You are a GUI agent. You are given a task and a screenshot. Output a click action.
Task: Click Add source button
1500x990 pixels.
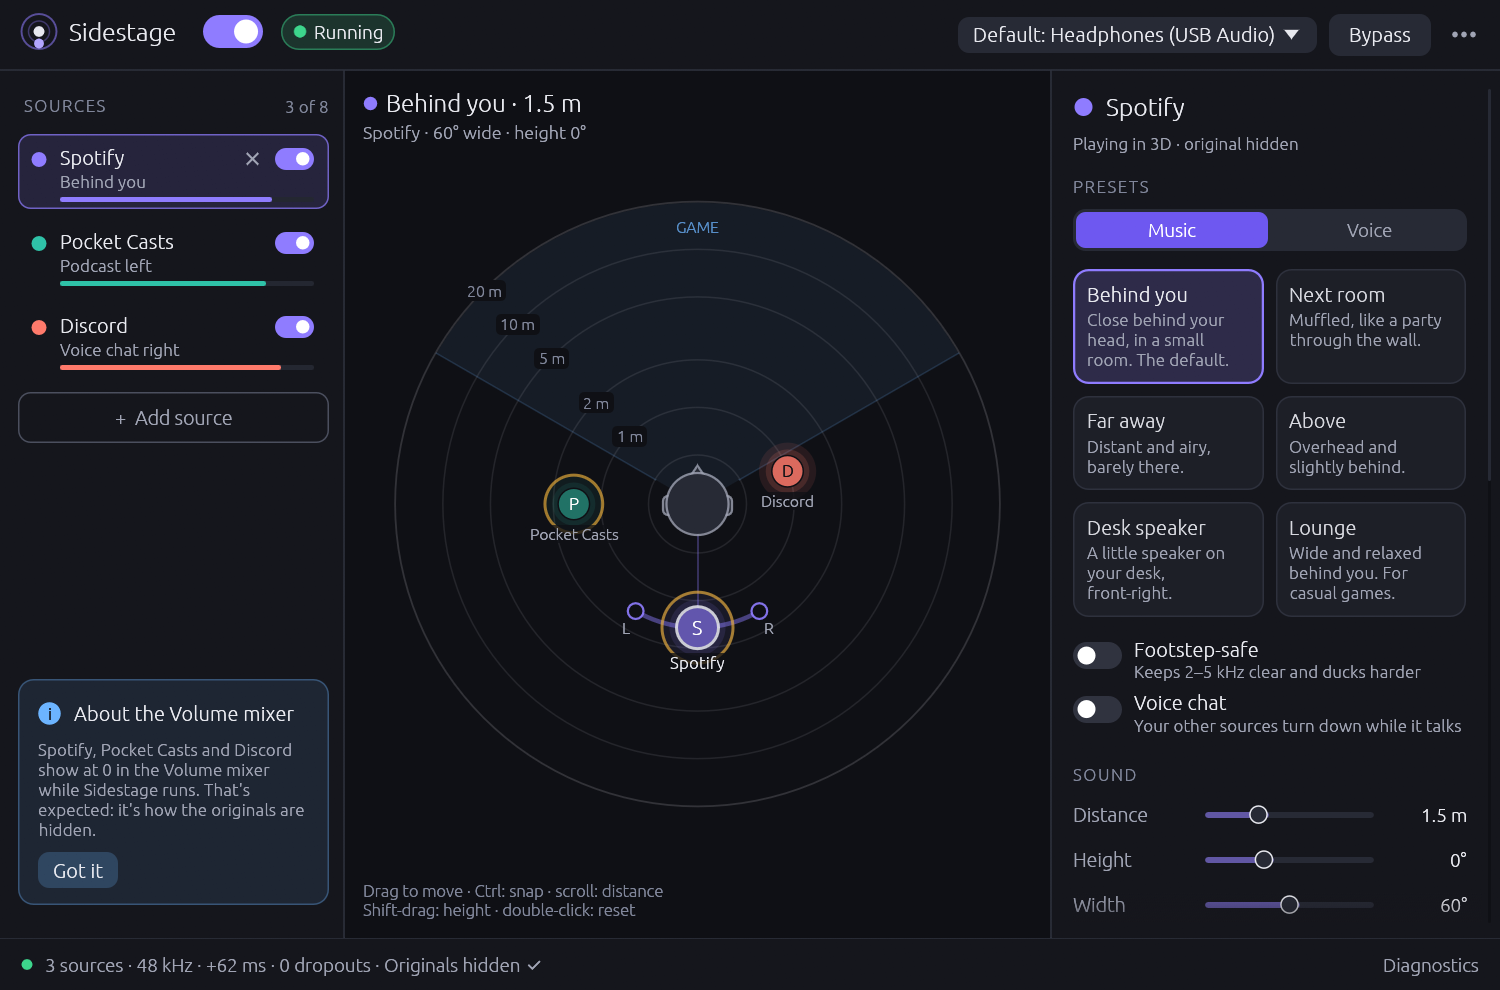(x=173, y=418)
